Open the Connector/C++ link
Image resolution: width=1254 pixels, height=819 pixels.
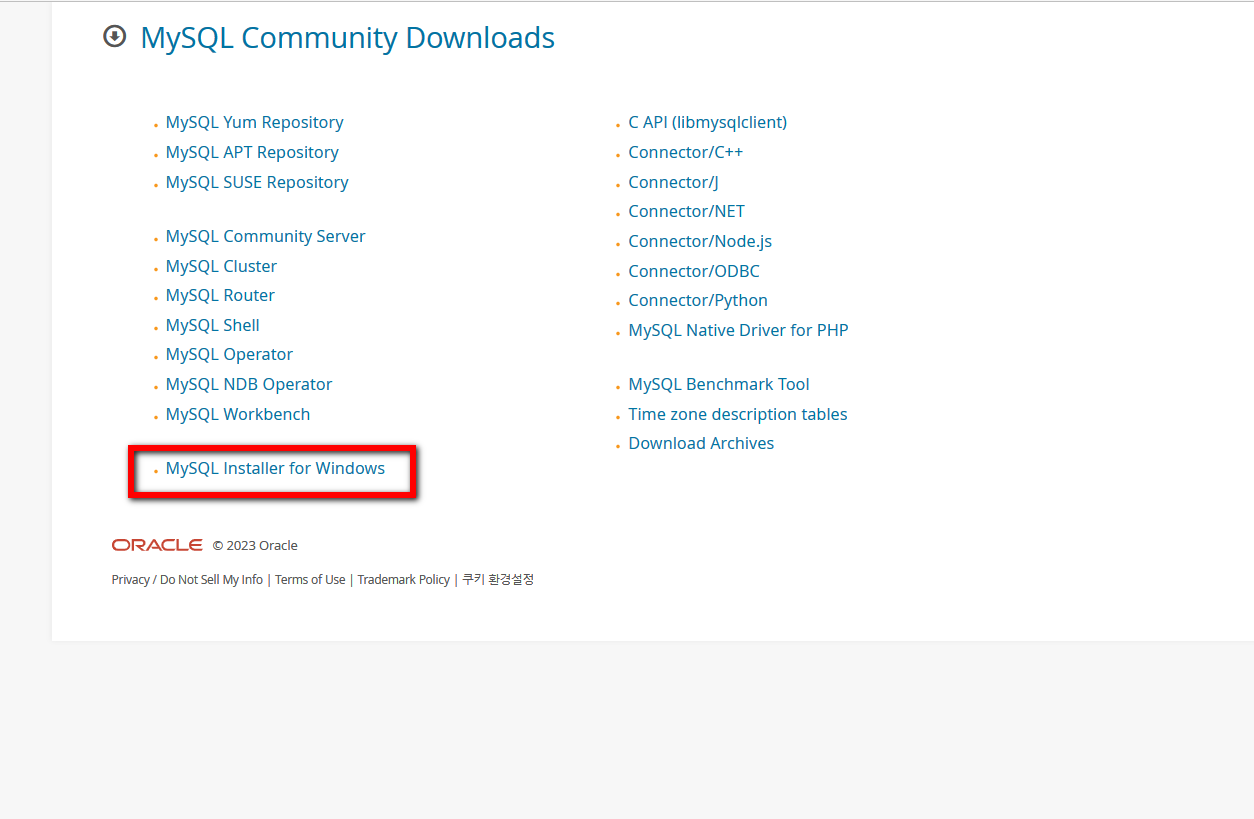(x=686, y=153)
